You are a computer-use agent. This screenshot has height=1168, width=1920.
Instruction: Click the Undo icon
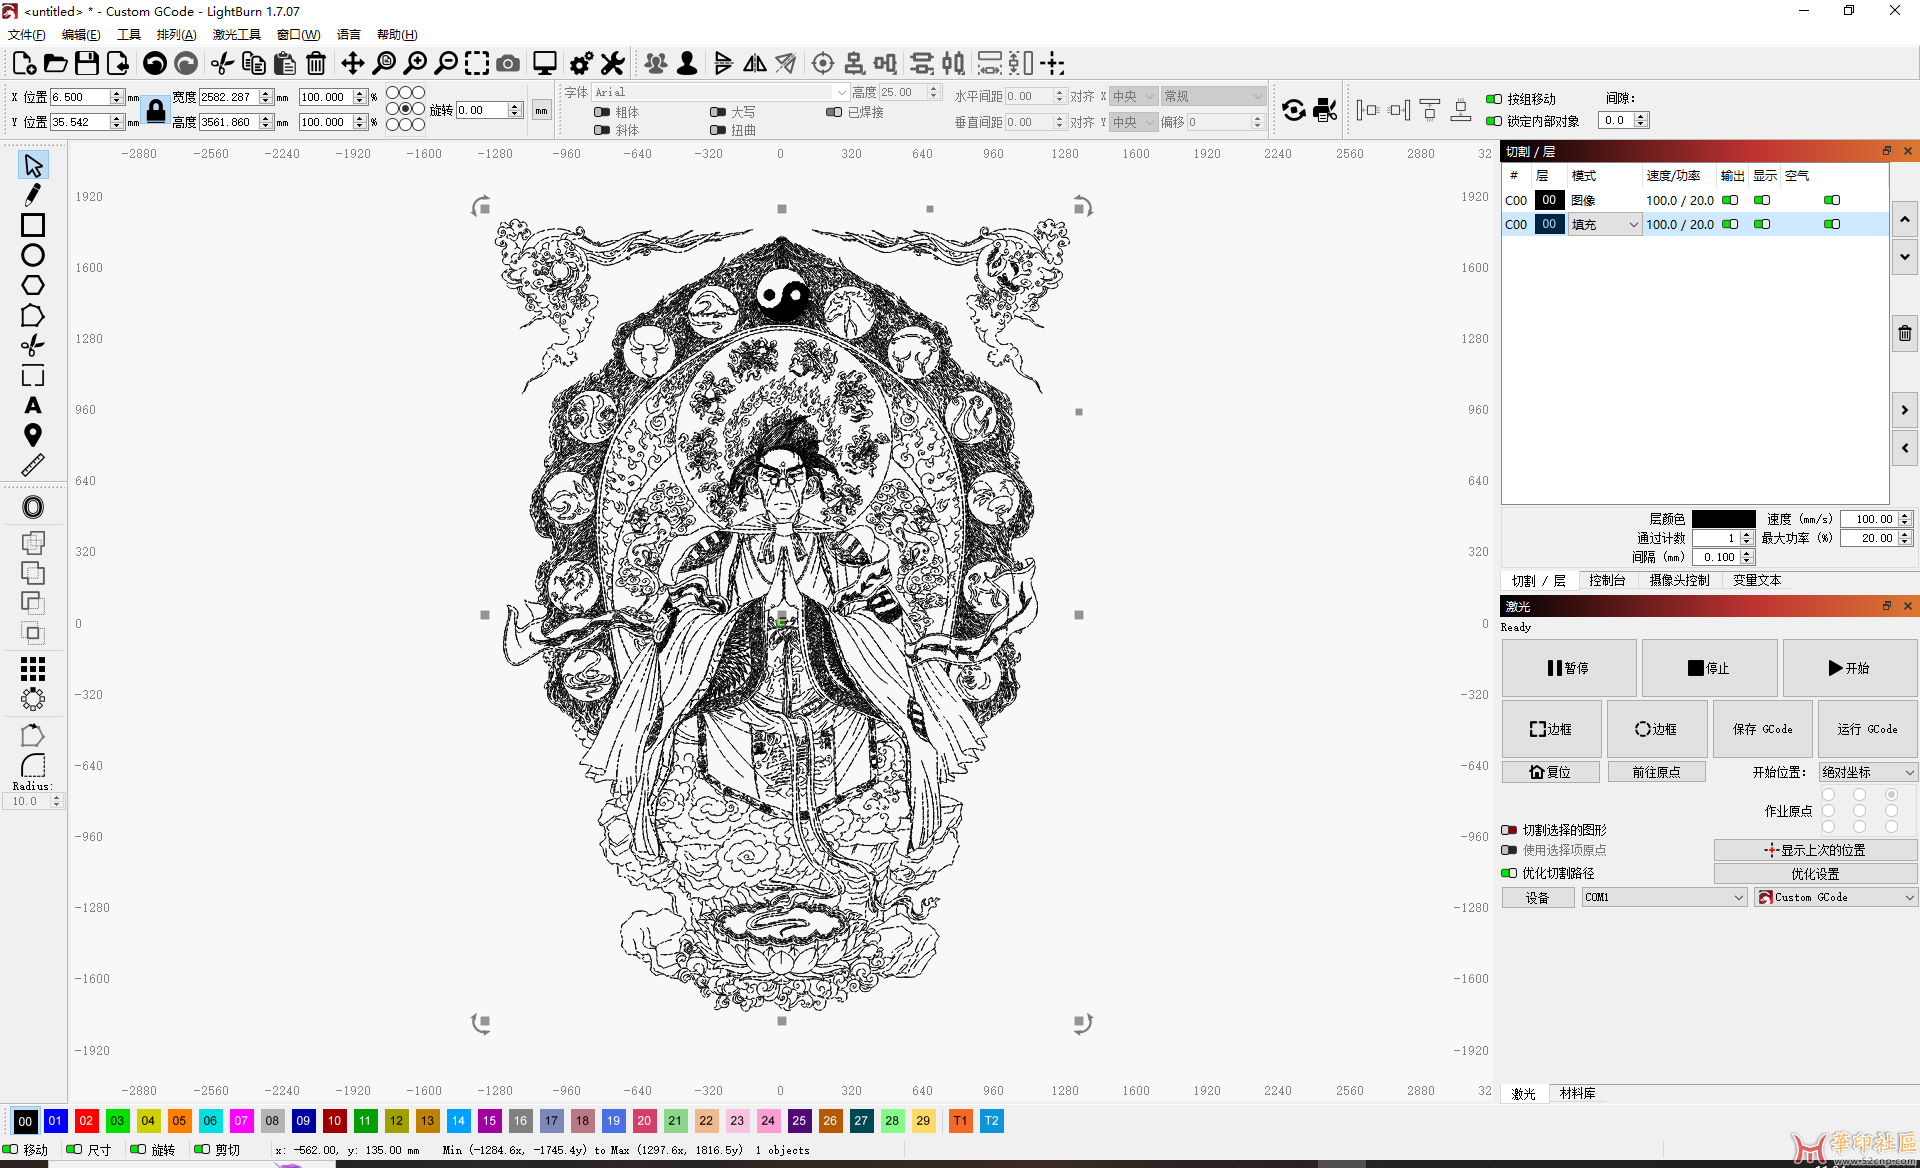[155, 64]
